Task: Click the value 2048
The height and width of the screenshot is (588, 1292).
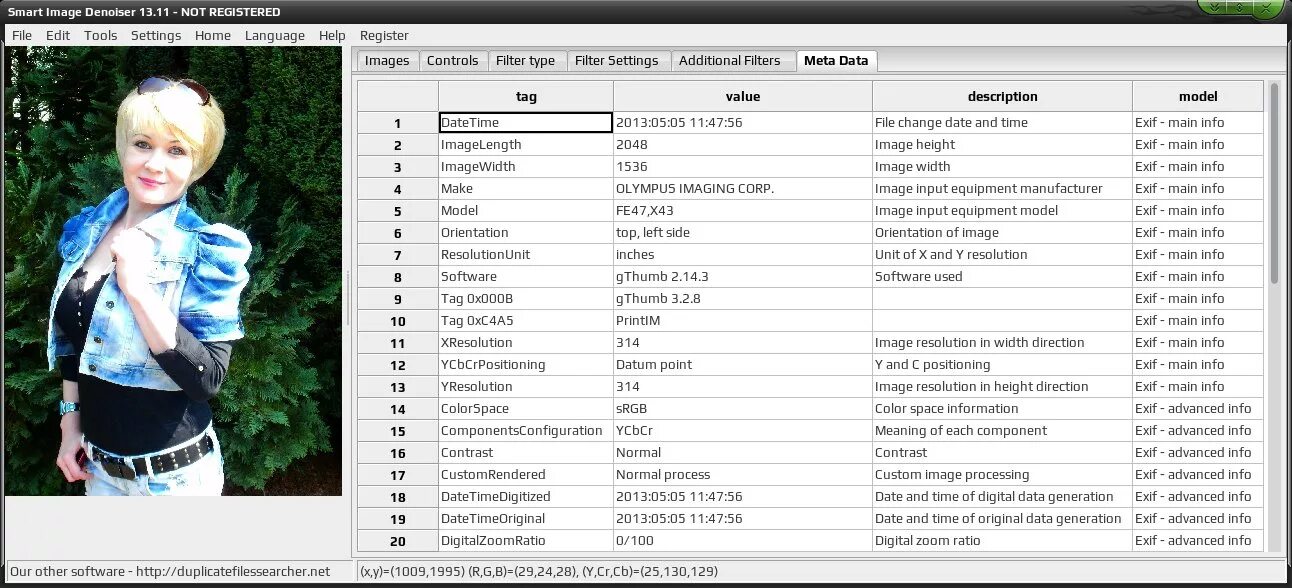Action: point(743,145)
